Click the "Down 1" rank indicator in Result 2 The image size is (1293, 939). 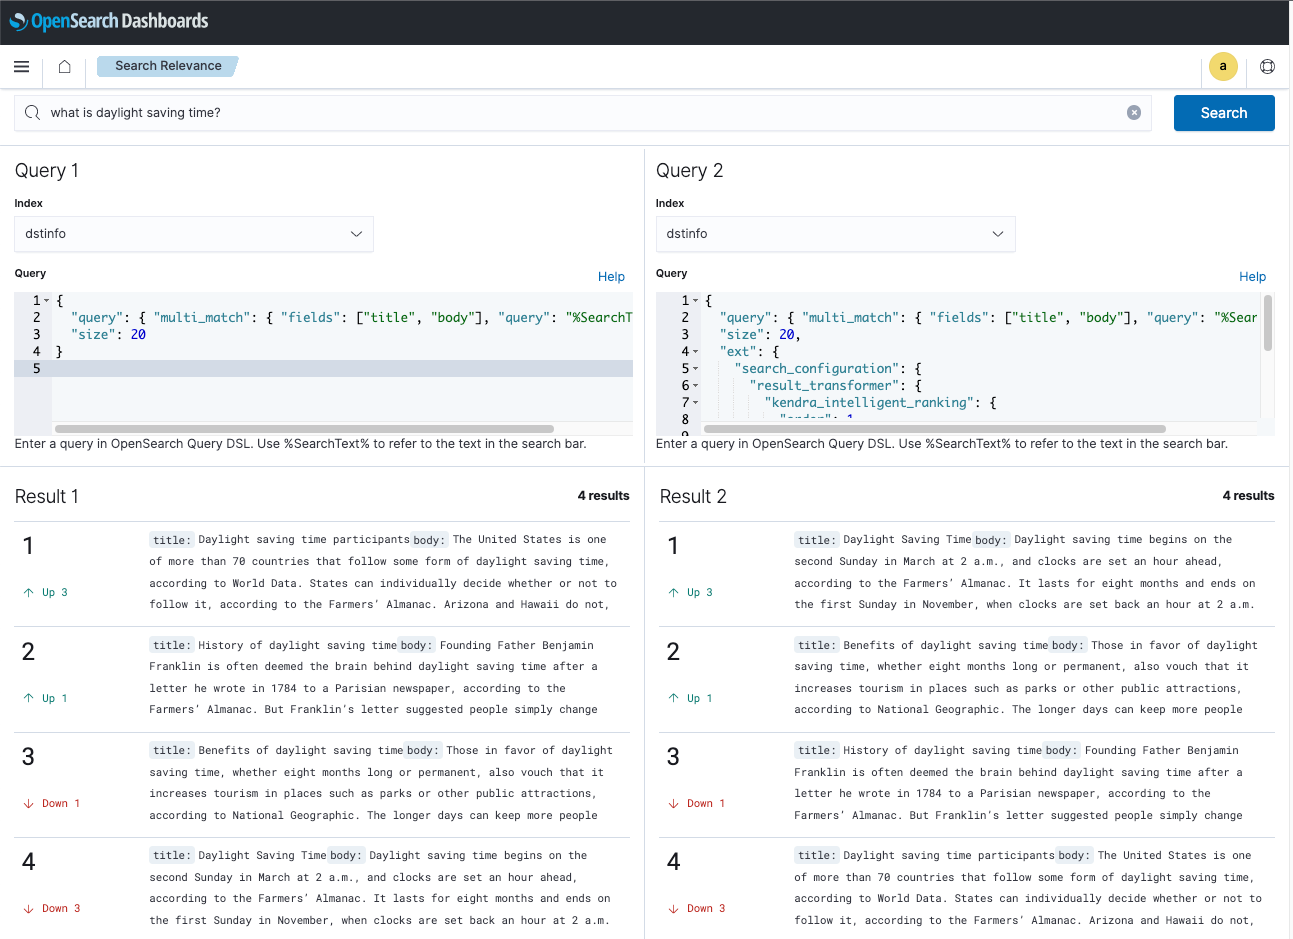click(697, 803)
